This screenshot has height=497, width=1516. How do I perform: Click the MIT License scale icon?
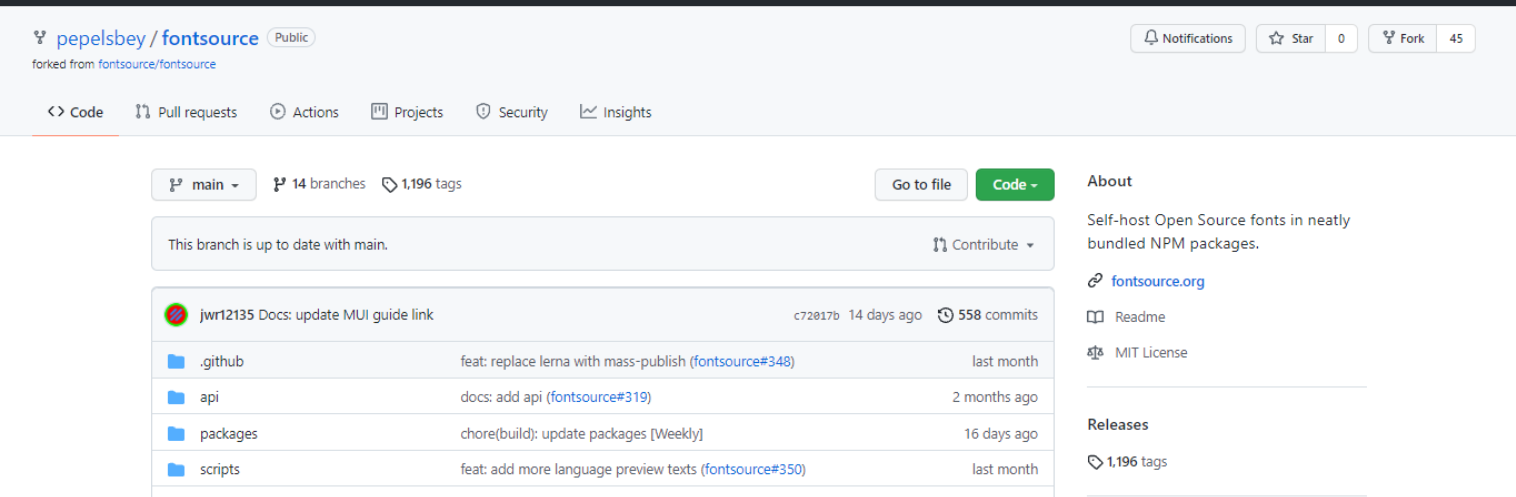[x=1095, y=352]
